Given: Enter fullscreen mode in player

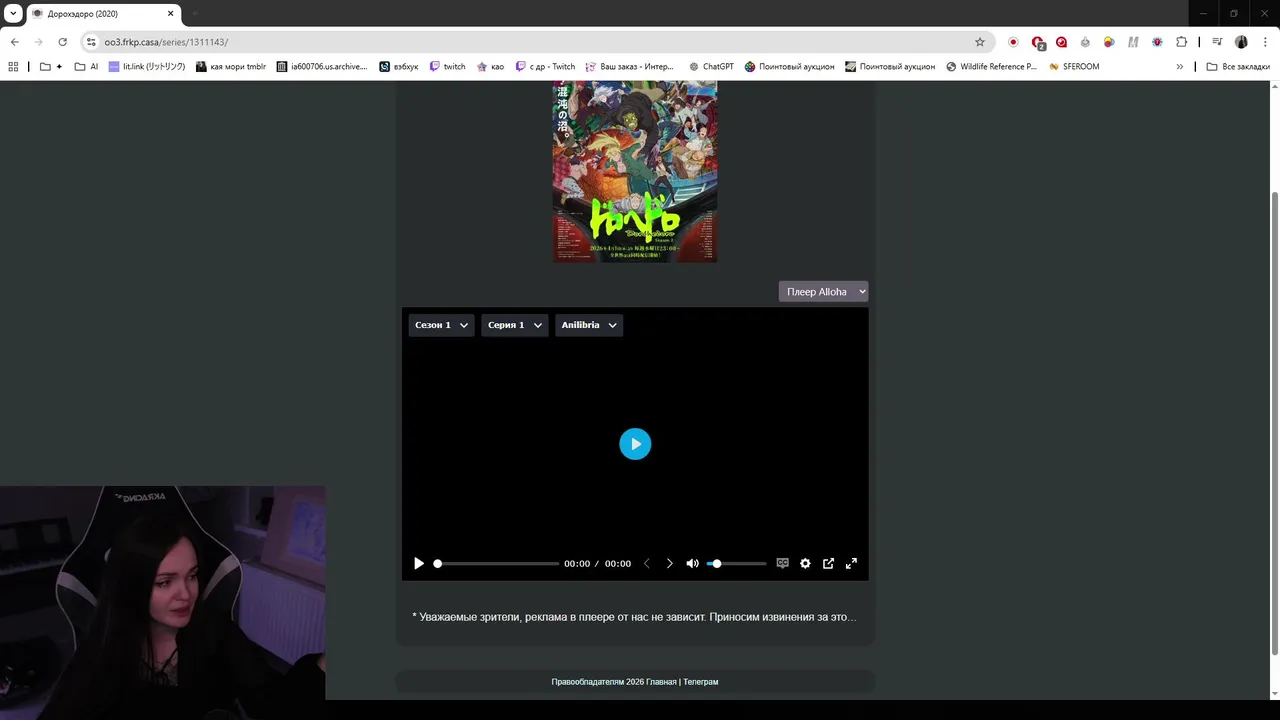Looking at the screenshot, I should tap(851, 564).
